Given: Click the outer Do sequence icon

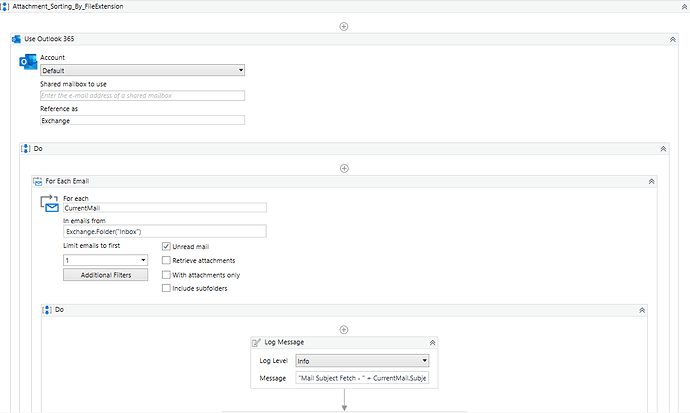Looking at the screenshot, I should coord(26,149).
